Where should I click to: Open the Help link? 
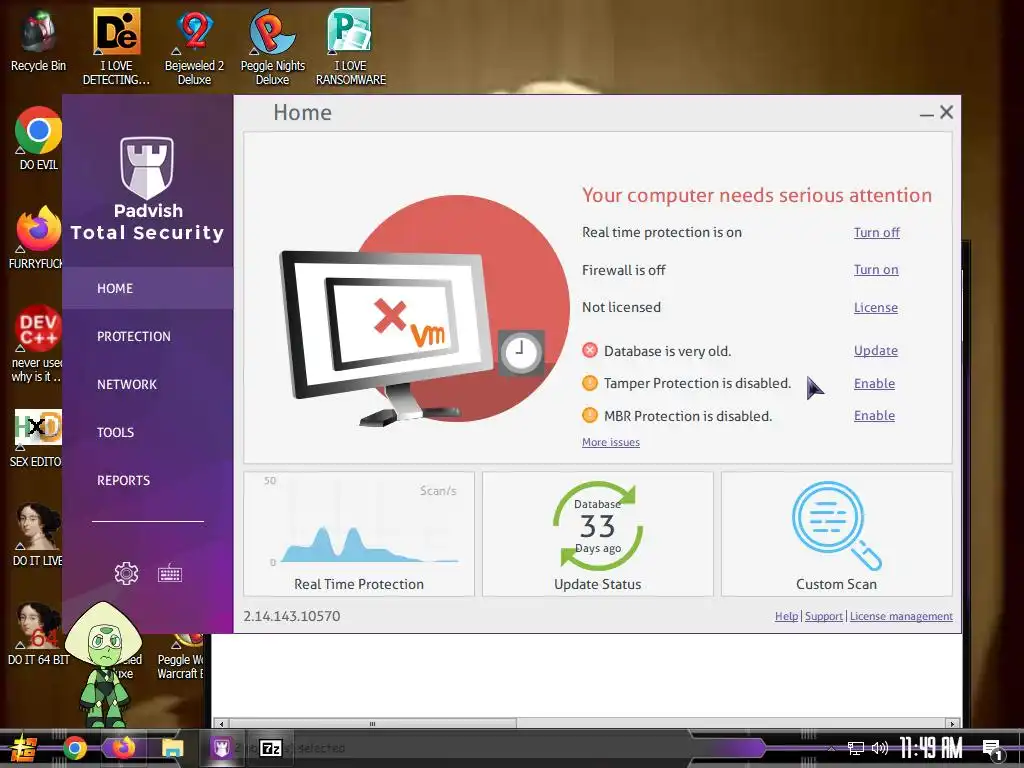point(786,616)
